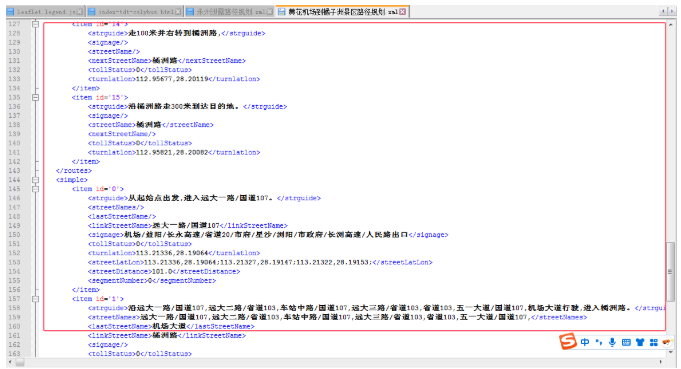Click the <simple> opening tag text
Image resolution: width=681 pixels, height=369 pixels.
coord(72,180)
